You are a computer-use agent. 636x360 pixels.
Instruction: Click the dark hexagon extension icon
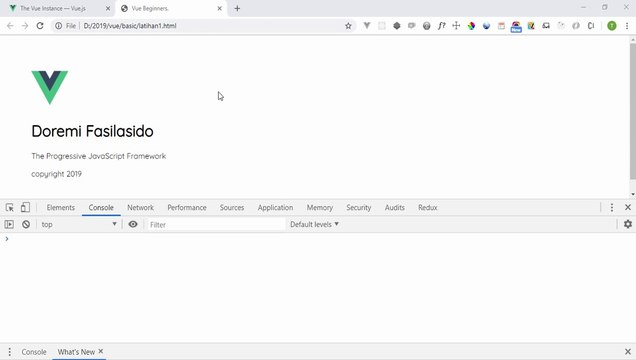pyautogui.click(x=397, y=26)
